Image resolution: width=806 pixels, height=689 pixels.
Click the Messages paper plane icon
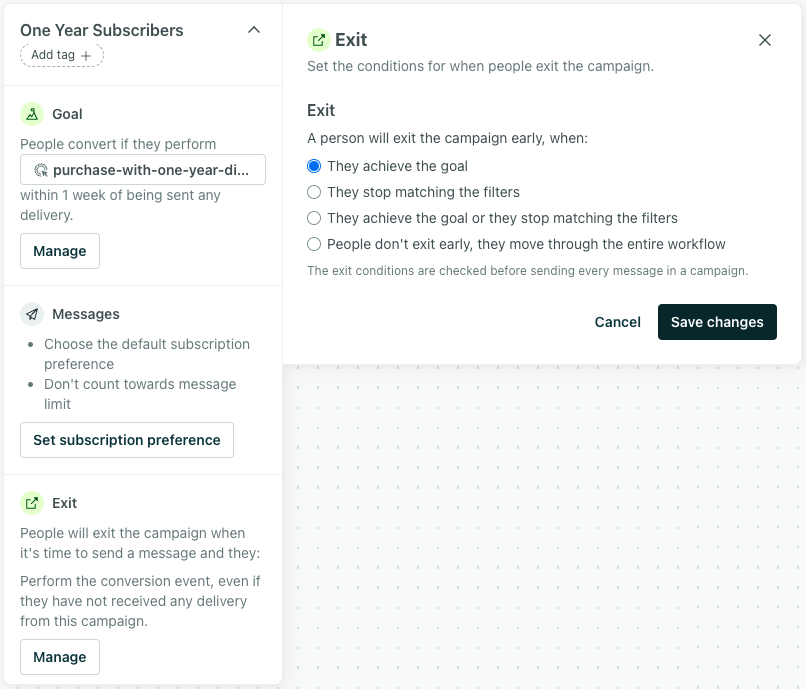click(x=32, y=314)
